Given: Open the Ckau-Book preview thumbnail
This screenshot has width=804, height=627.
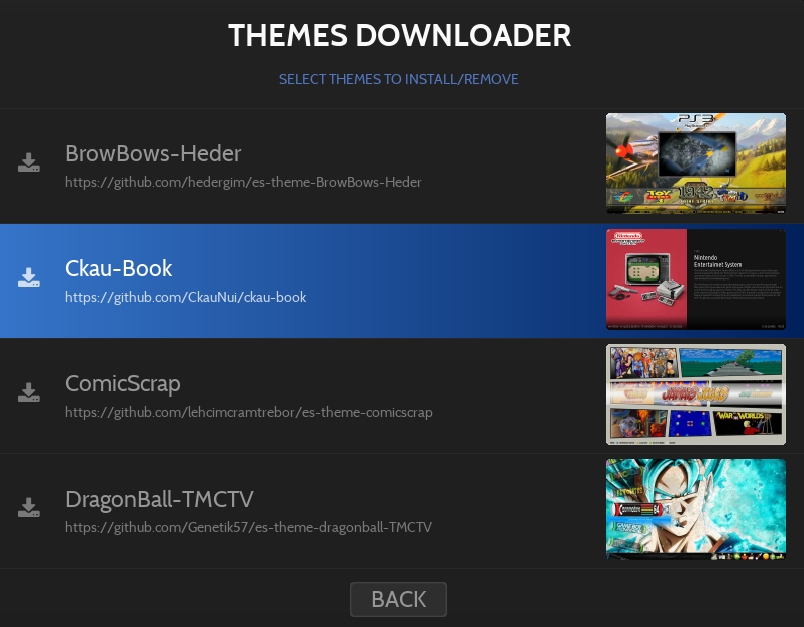Looking at the screenshot, I should click(696, 280).
